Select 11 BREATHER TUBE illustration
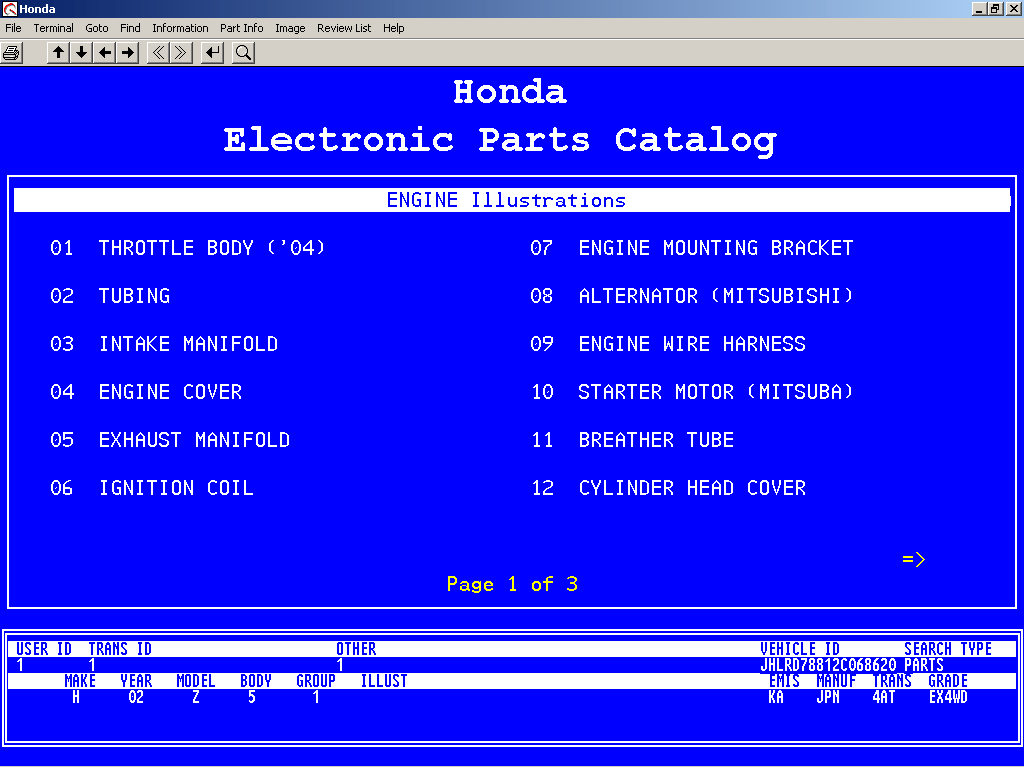The height and width of the screenshot is (768, 1024). coord(632,440)
